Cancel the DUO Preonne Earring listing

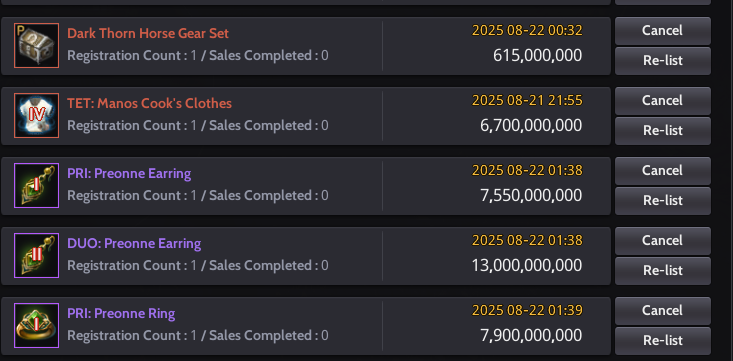point(662,241)
